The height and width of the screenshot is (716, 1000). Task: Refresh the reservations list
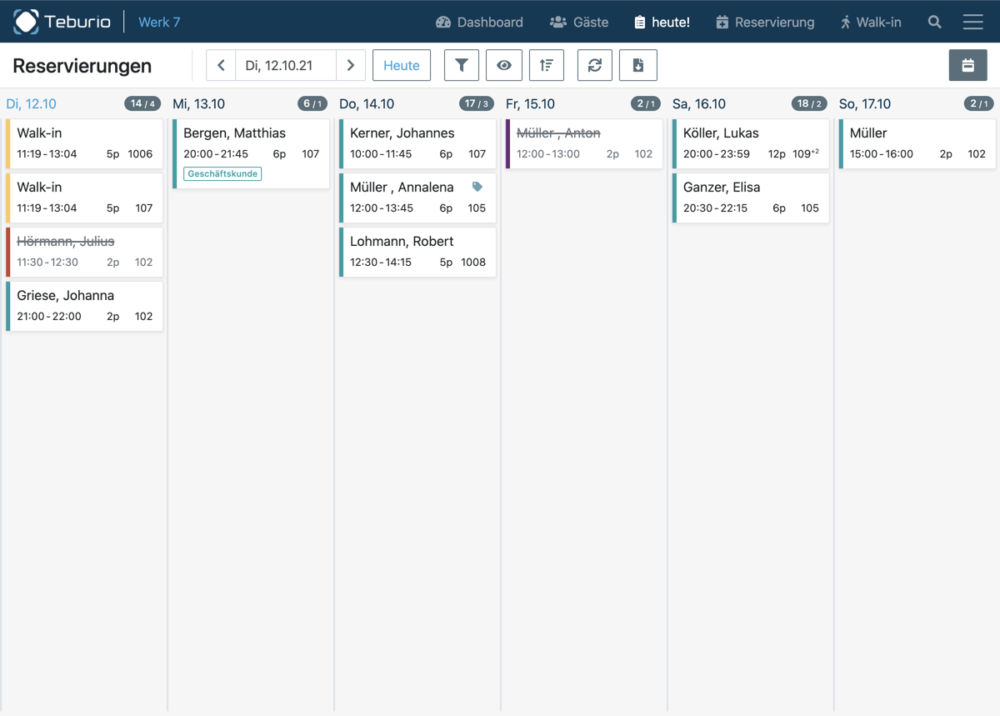pyautogui.click(x=594, y=66)
